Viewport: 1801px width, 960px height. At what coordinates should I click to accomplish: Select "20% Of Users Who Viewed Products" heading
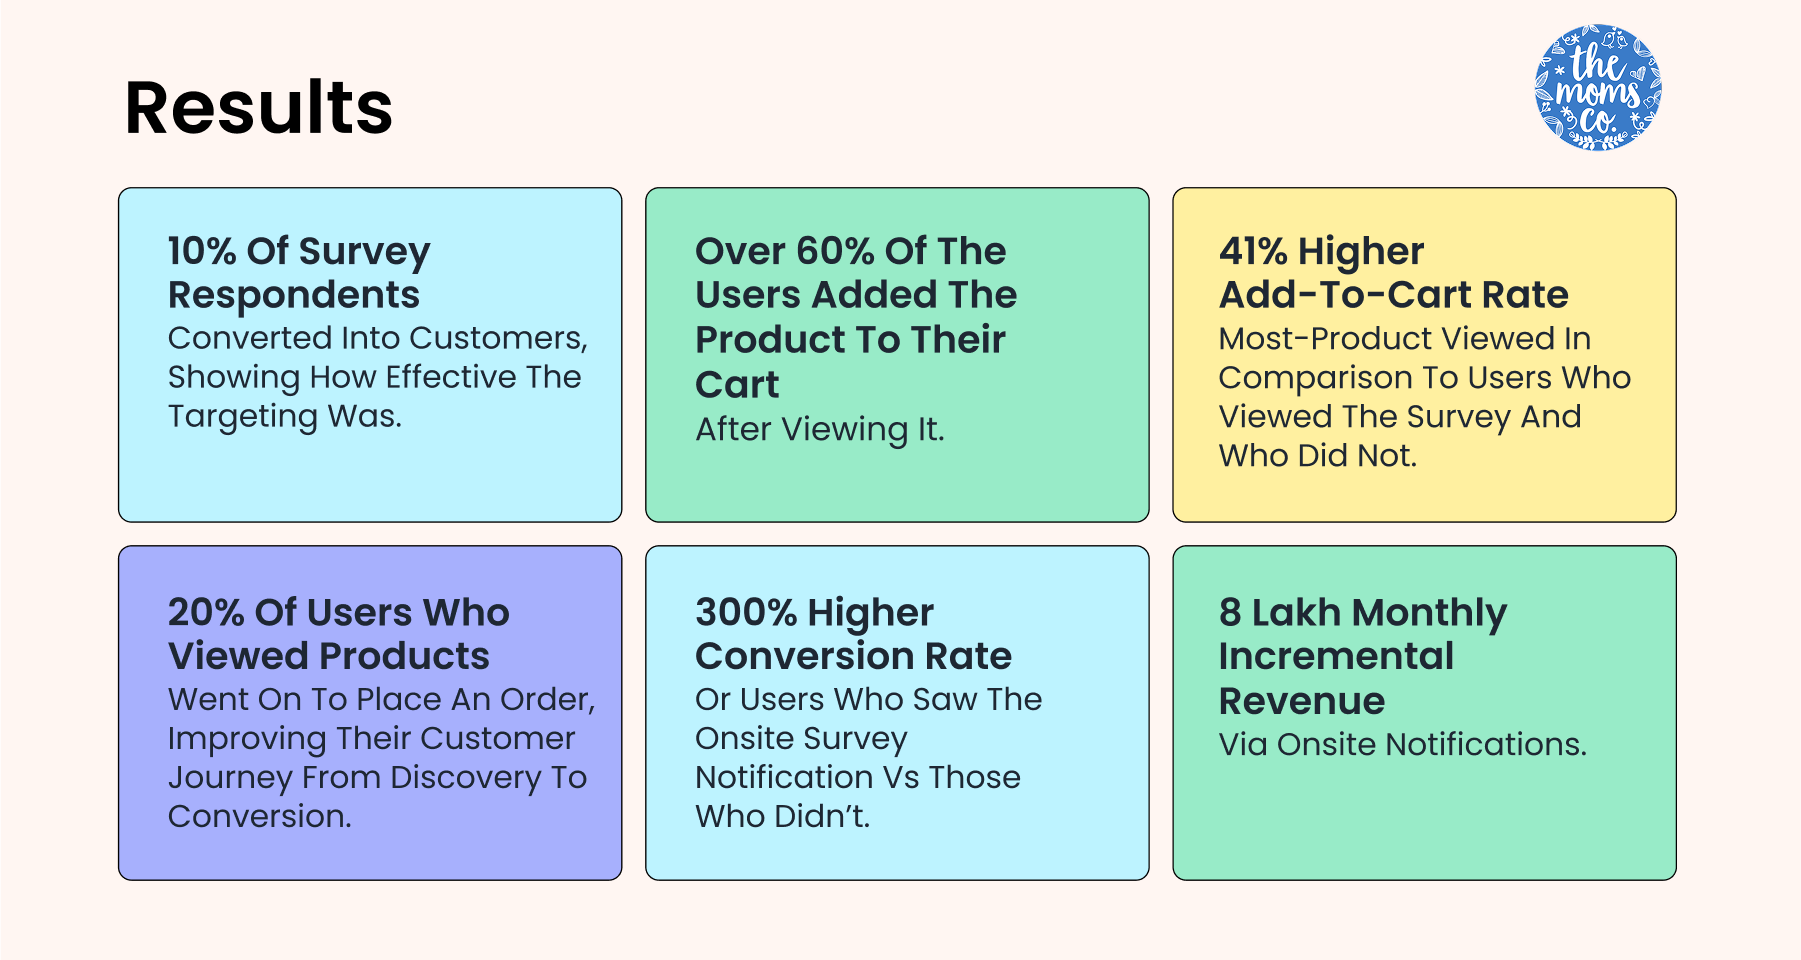338,634
